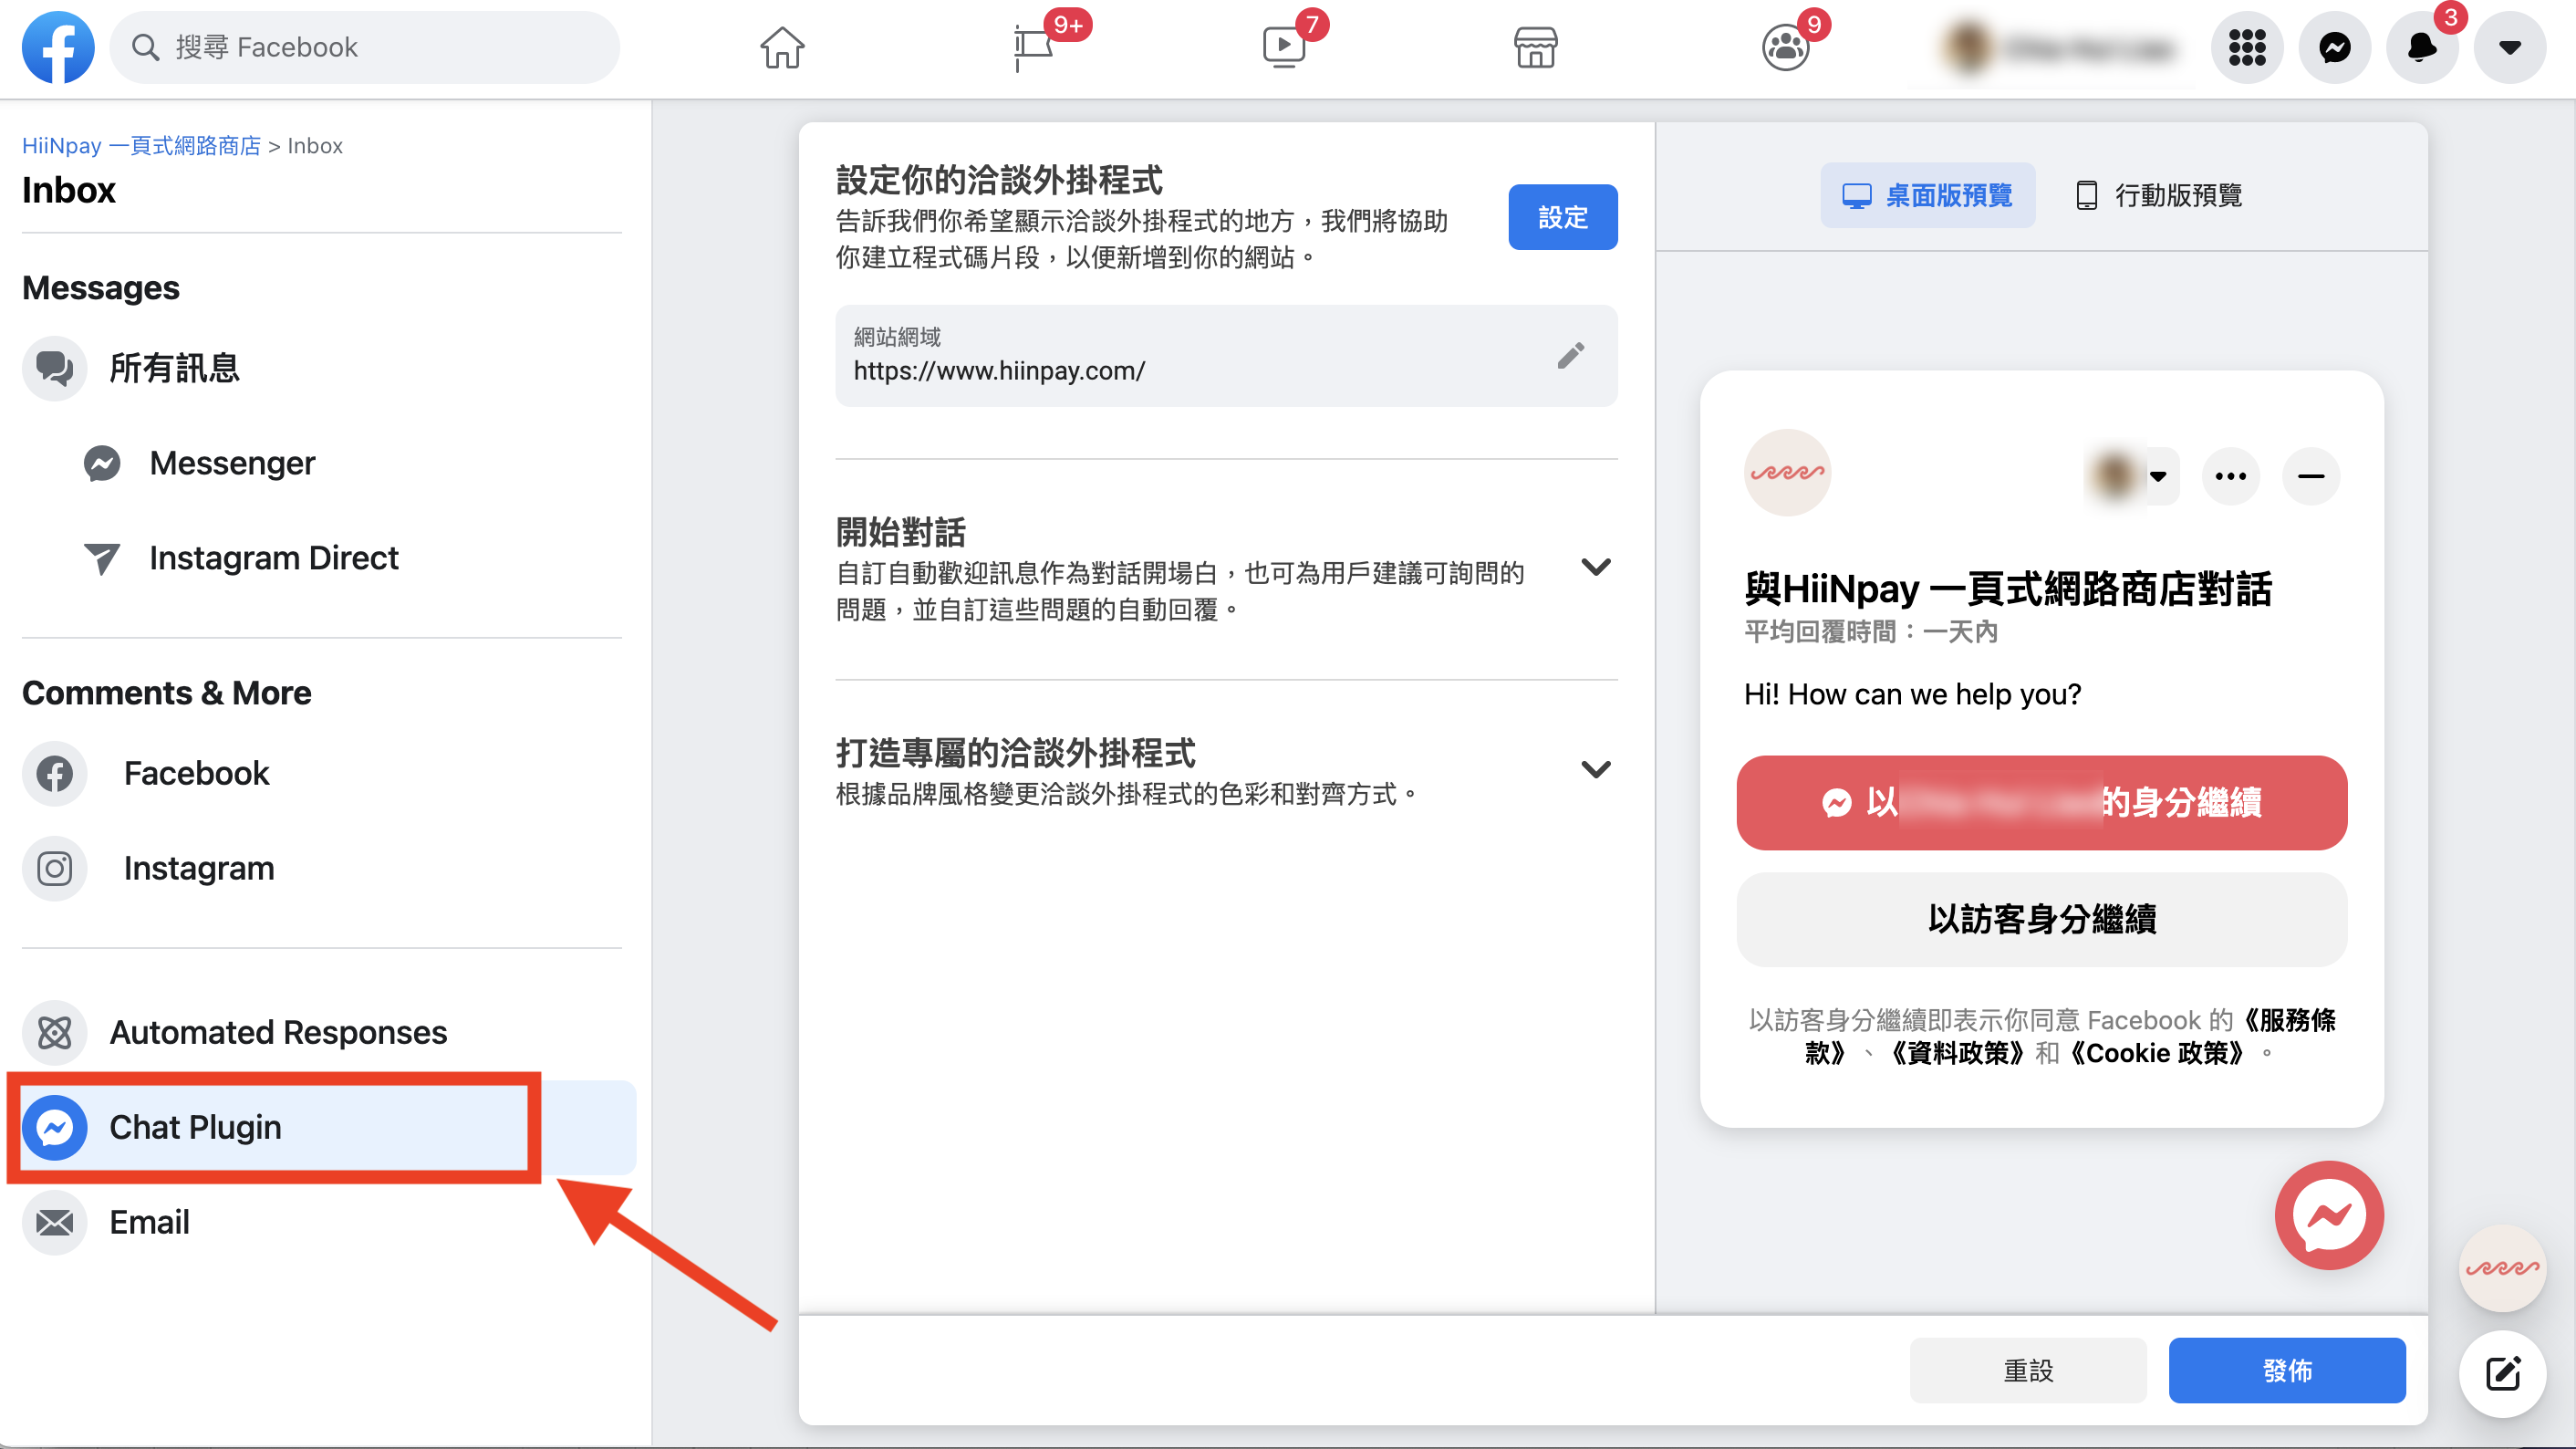
Task: Click the new message compose icon
Action: coord(2502,1374)
